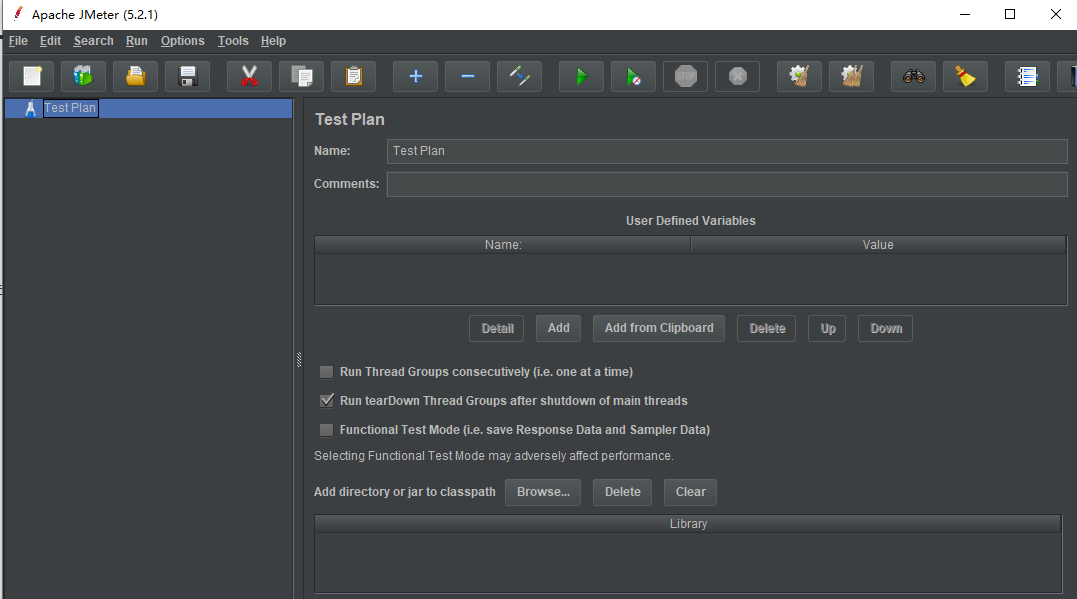Image resolution: width=1077 pixels, height=599 pixels.
Task: Click the Toggle enable/disable icon
Action: [x=519, y=76]
